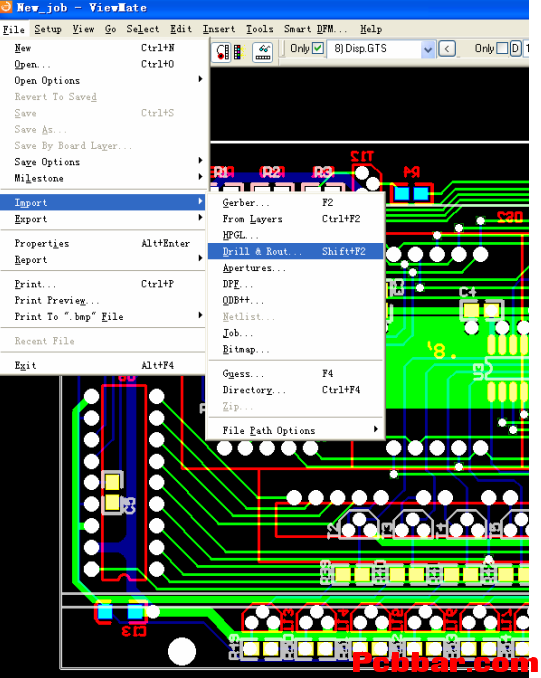Choose New from the File menu

102,48
